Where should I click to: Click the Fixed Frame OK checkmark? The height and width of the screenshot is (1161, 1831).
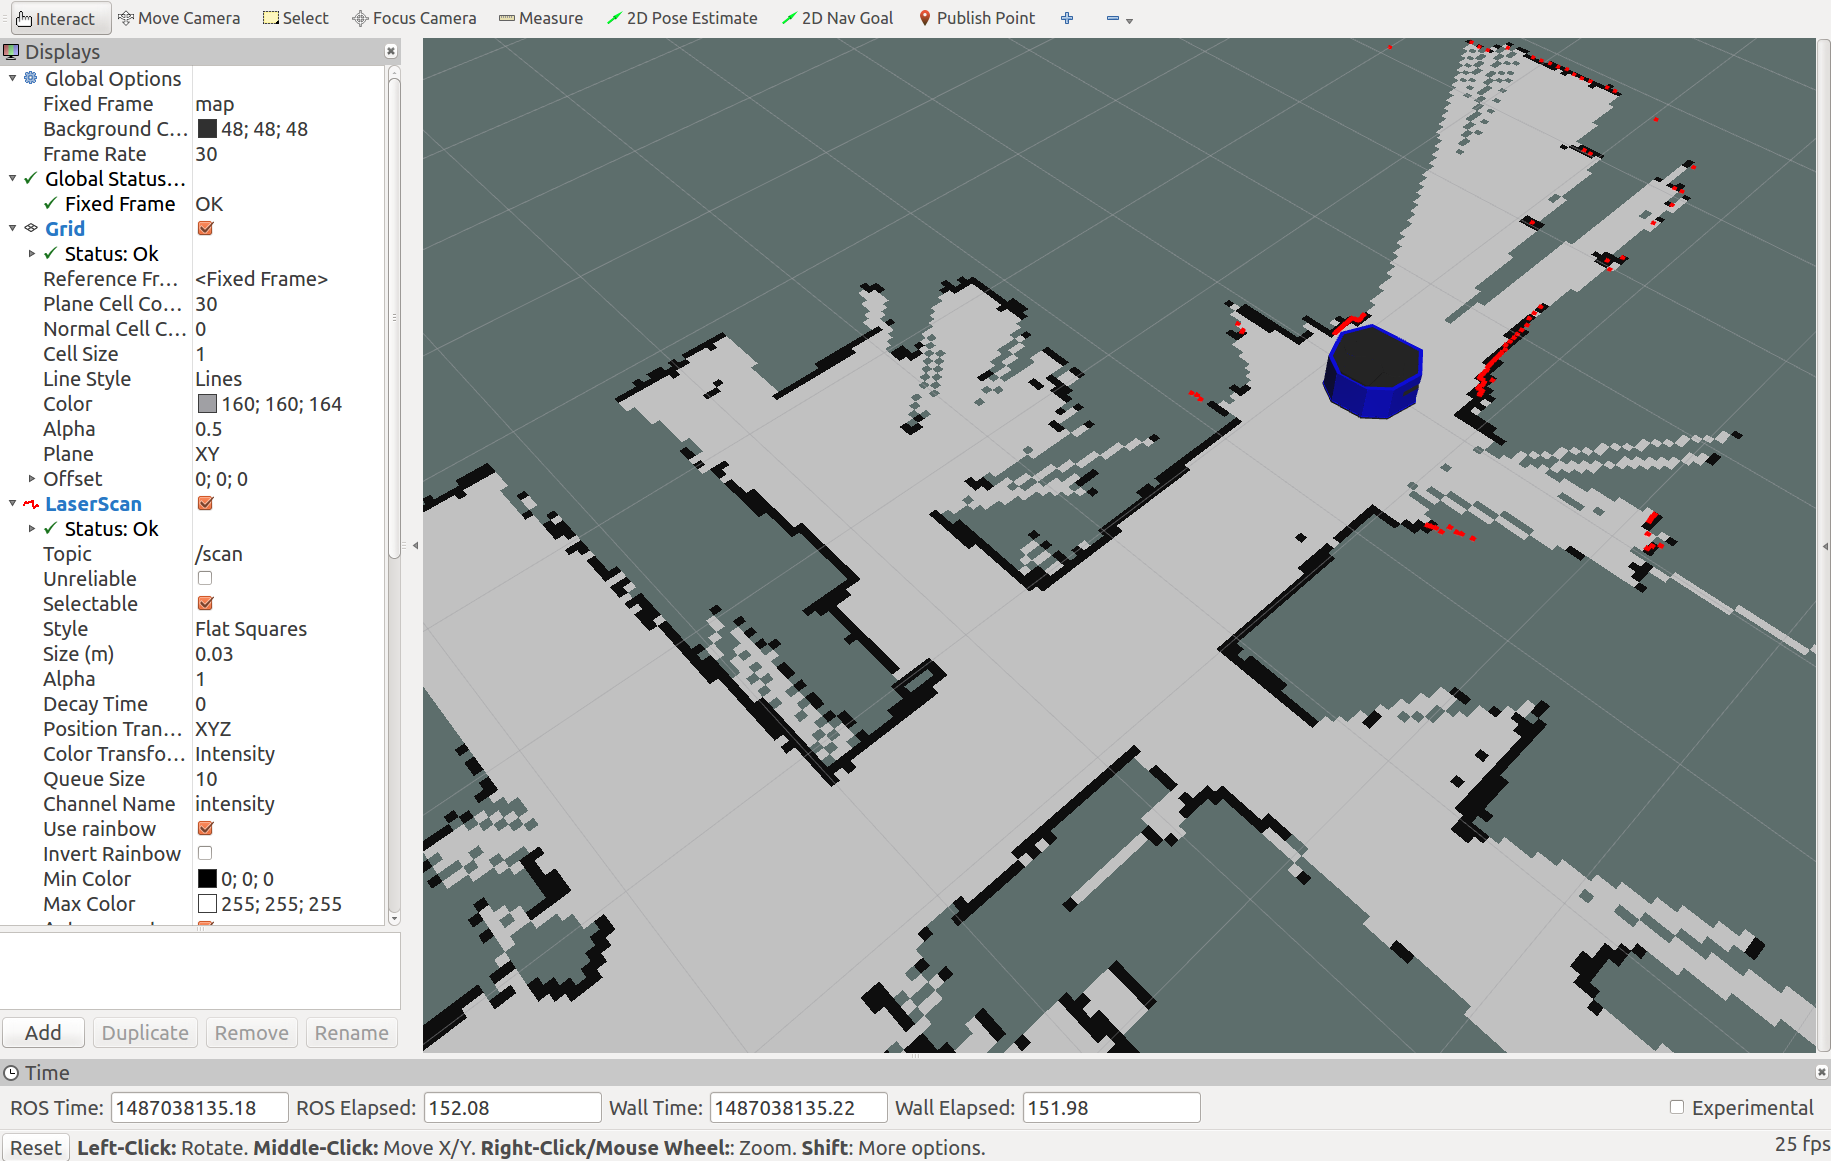(x=50, y=203)
